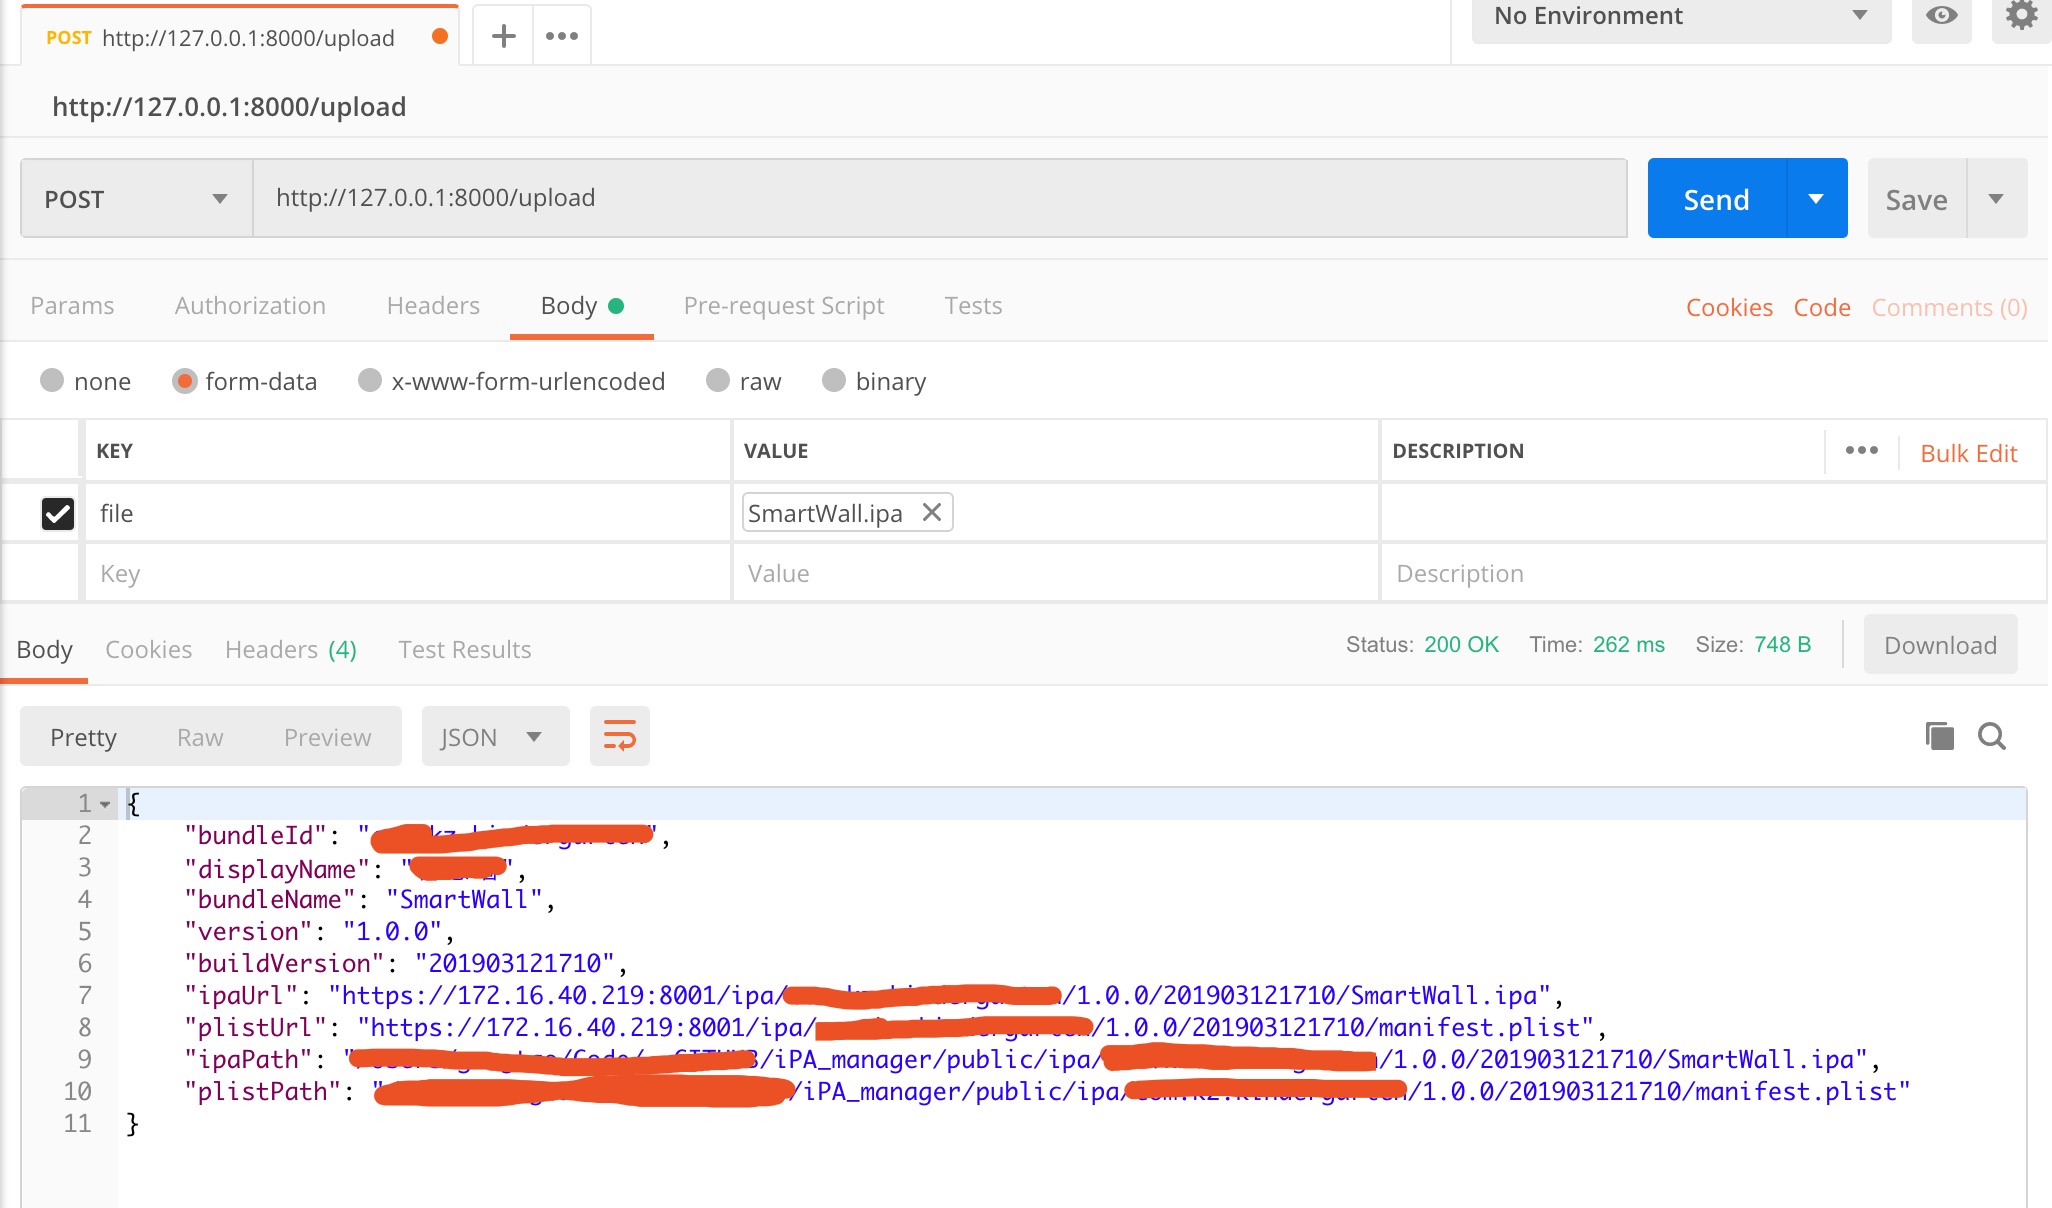The width and height of the screenshot is (2052, 1208).
Task: Open the Pre-request Script tab
Action: [x=783, y=306]
